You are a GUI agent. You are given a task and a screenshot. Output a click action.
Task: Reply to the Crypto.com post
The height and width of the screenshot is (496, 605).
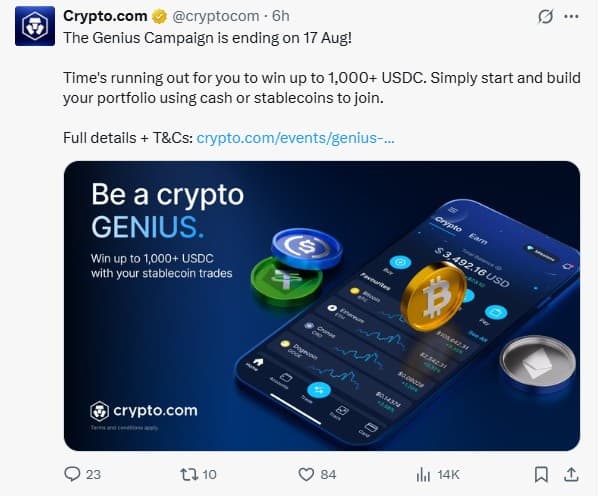(x=71, y=474)
